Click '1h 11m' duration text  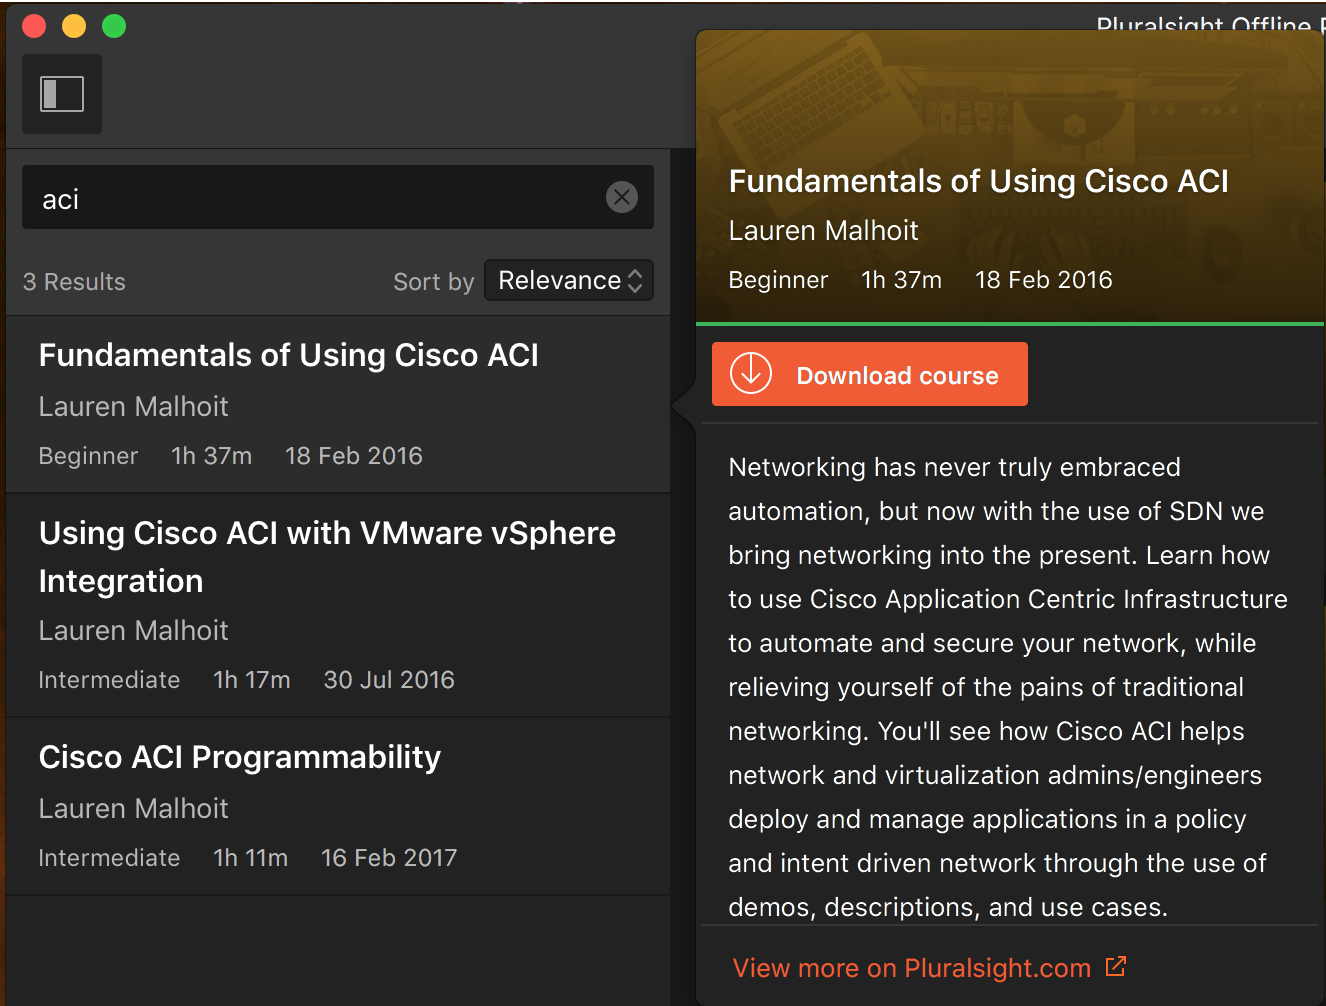coord(251,858)
